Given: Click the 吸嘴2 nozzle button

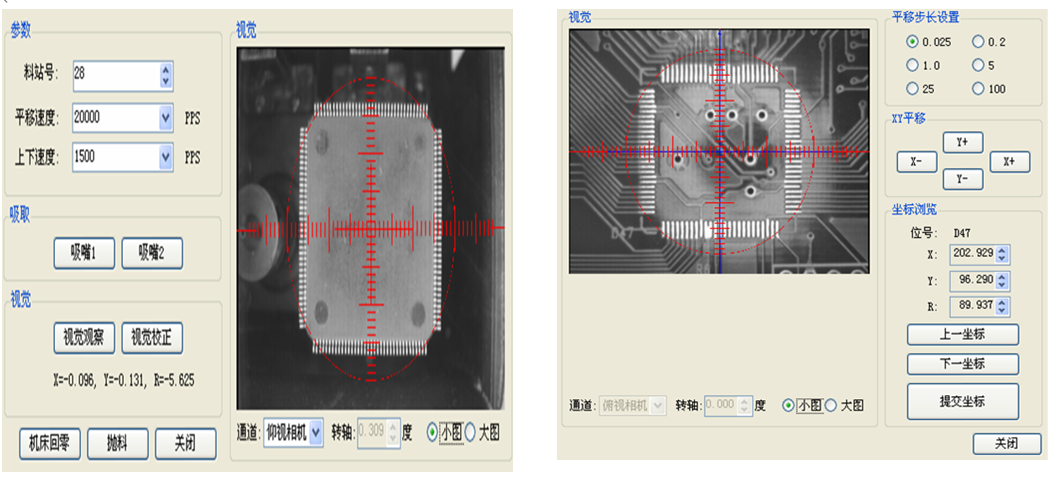Looking at the screenshot, I should pyautogui.click(x=152, y=253).
